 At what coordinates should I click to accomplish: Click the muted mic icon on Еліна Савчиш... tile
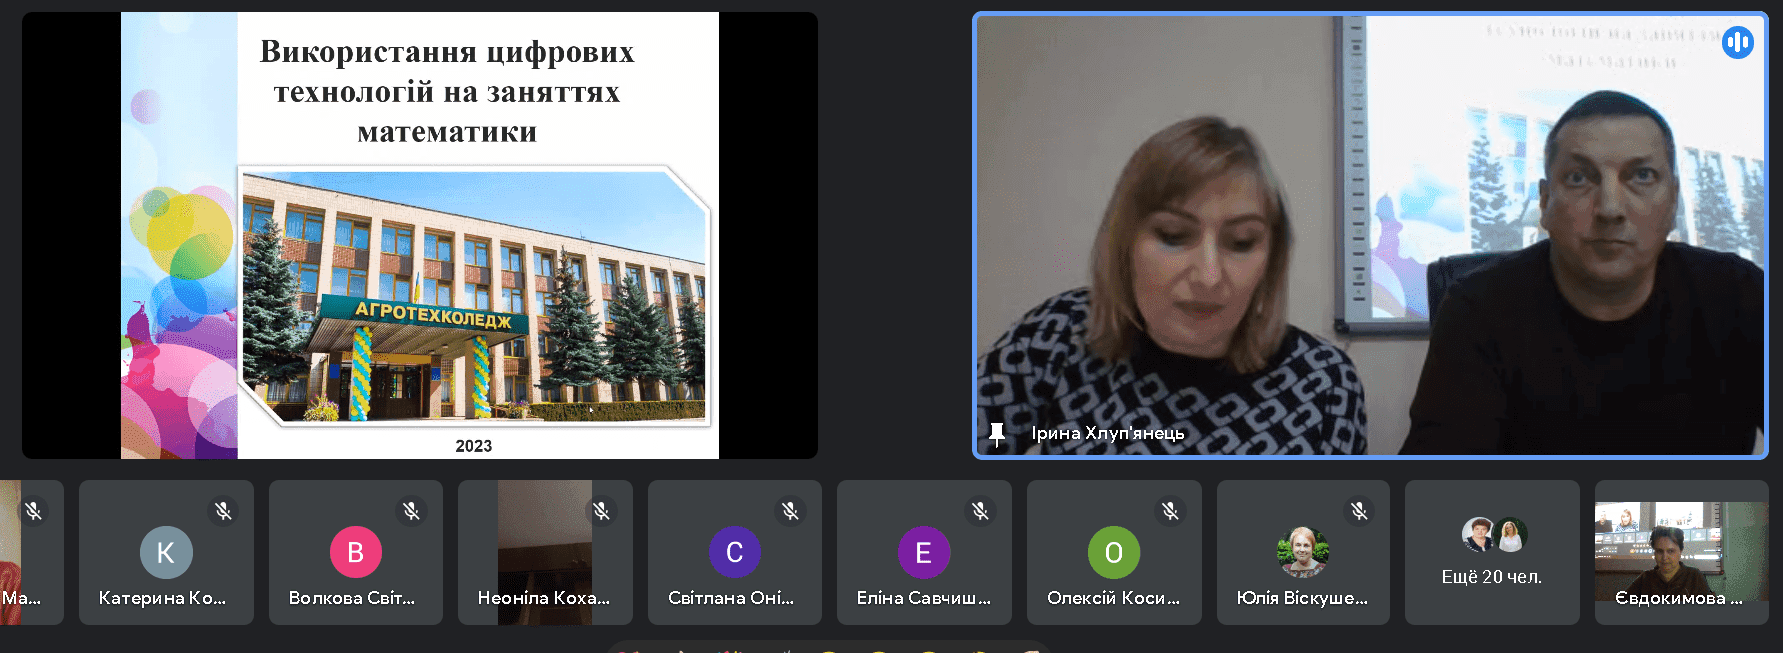pyautogui.click(x=980, y=511)
